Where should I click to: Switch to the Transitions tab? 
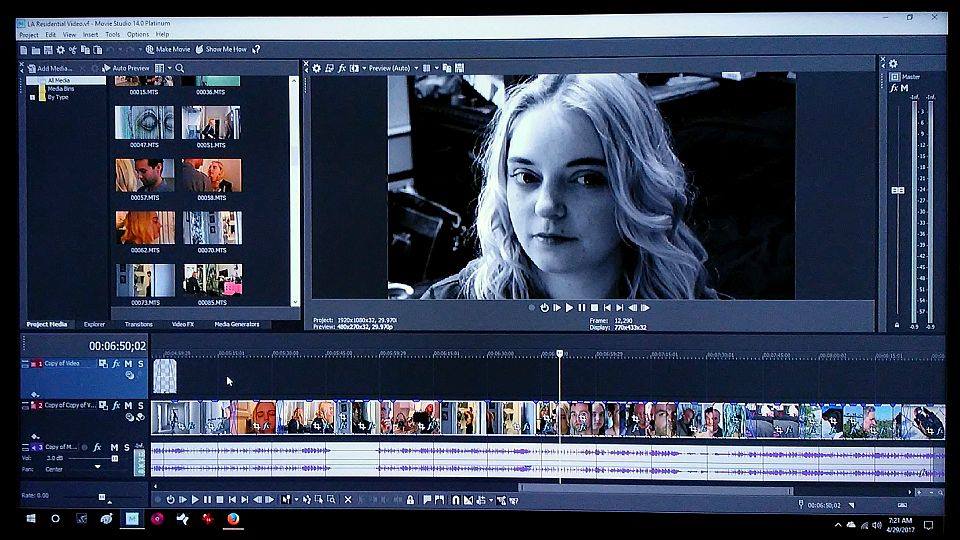(138, 324)
